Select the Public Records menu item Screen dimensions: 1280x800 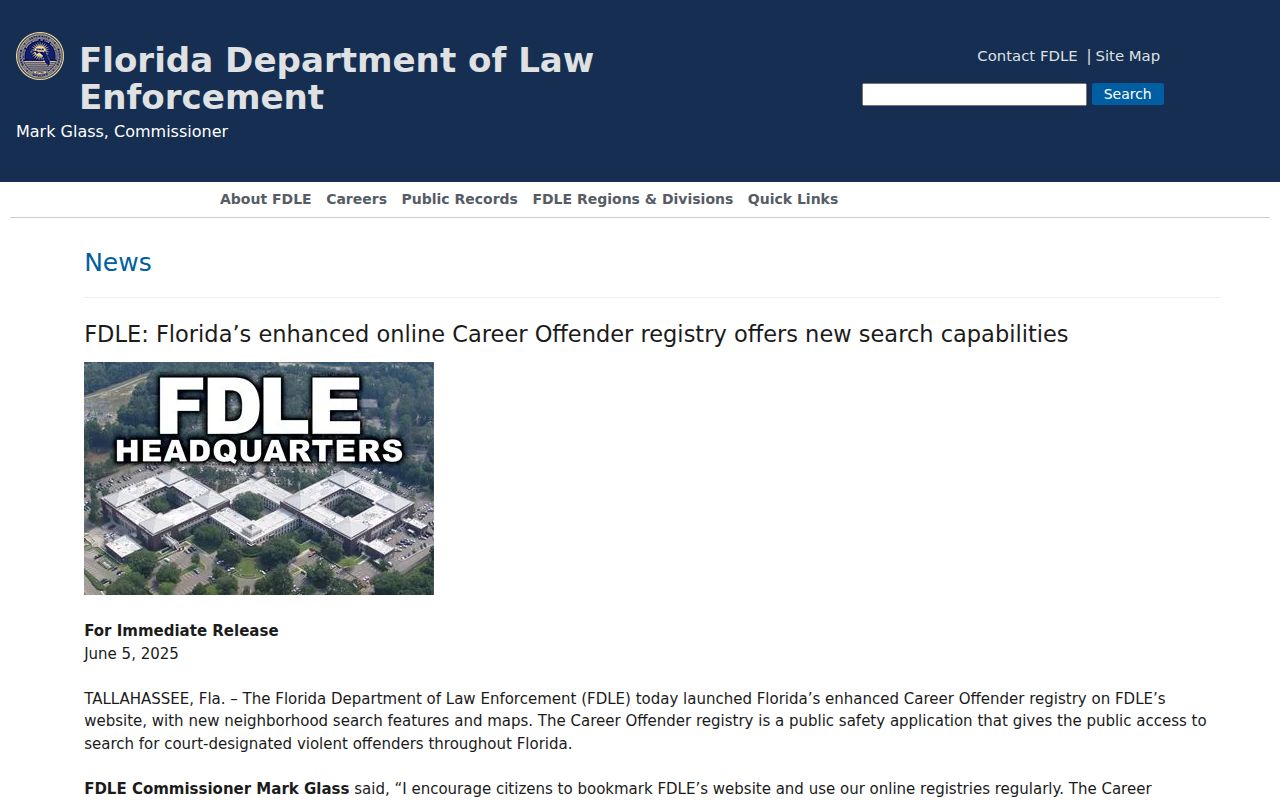[x=460, y=199]
